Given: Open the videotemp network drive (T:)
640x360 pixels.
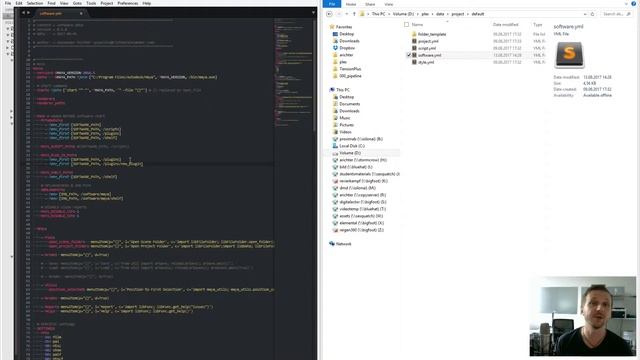Looking at the screenshot, I should coord(362,209).
